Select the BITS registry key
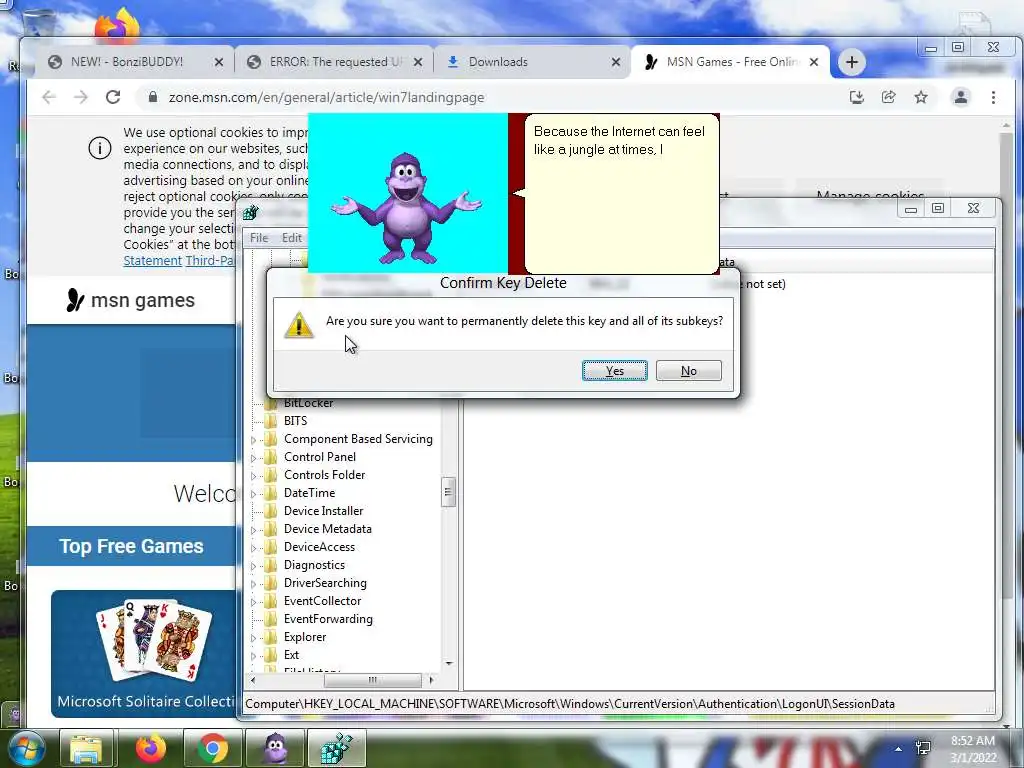The image size is (1024, 768). [x=295, y=421]
